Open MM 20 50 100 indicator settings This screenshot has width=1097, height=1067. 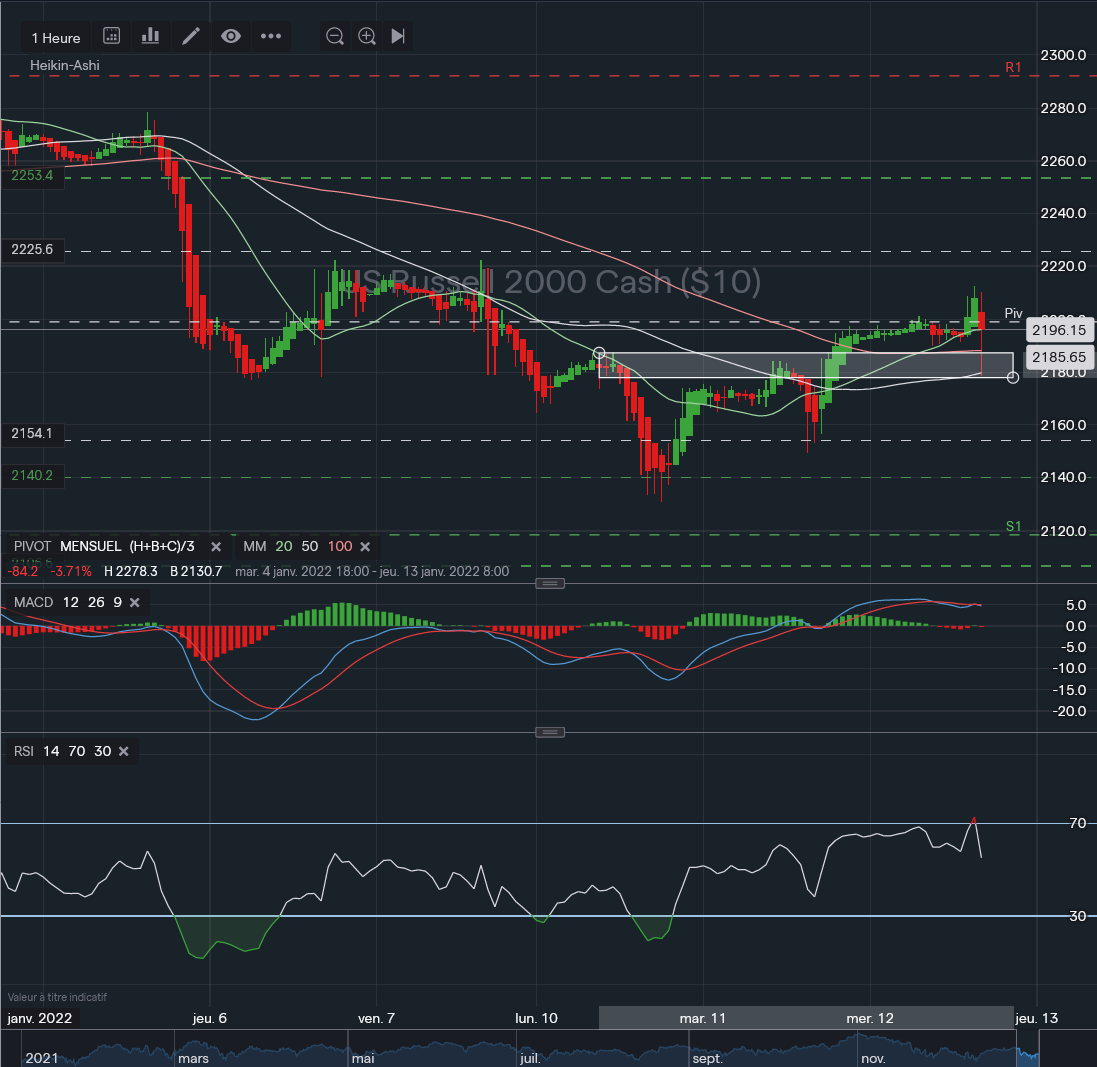[297, 546]
